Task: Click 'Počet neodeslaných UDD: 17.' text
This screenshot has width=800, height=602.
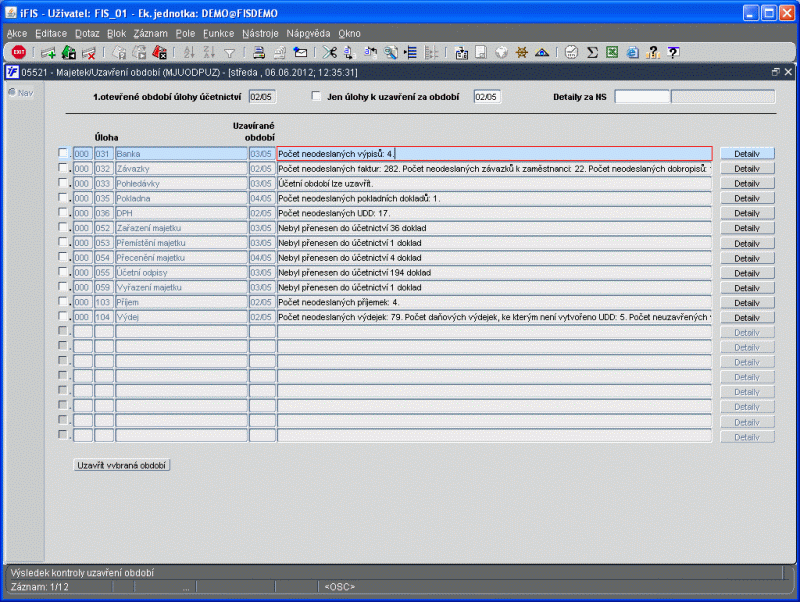Action: click(334, 213)
